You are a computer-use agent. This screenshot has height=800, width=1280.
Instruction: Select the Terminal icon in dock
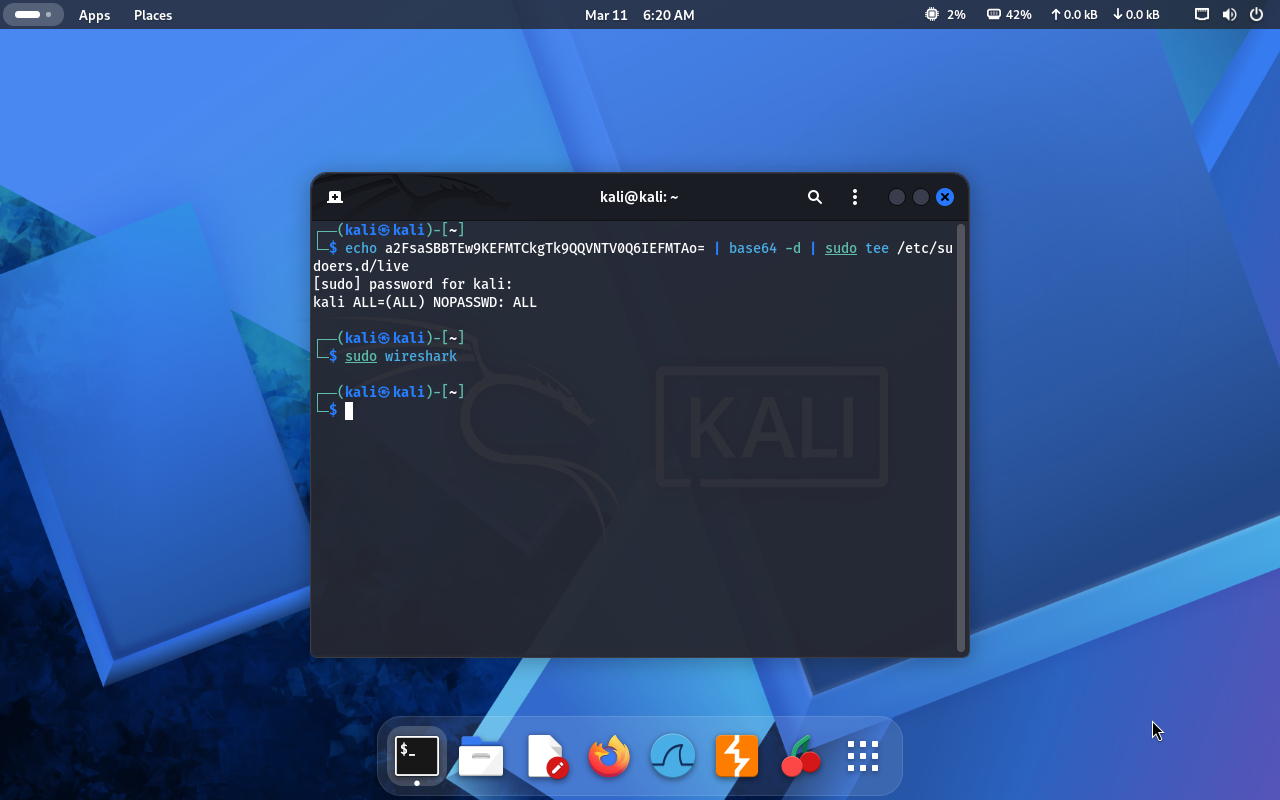click(417, 757)
